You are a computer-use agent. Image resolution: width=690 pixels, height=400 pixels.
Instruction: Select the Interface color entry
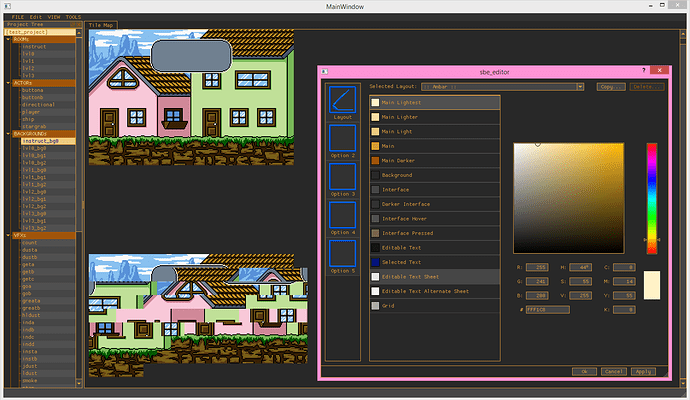click(x=435, y=190)
